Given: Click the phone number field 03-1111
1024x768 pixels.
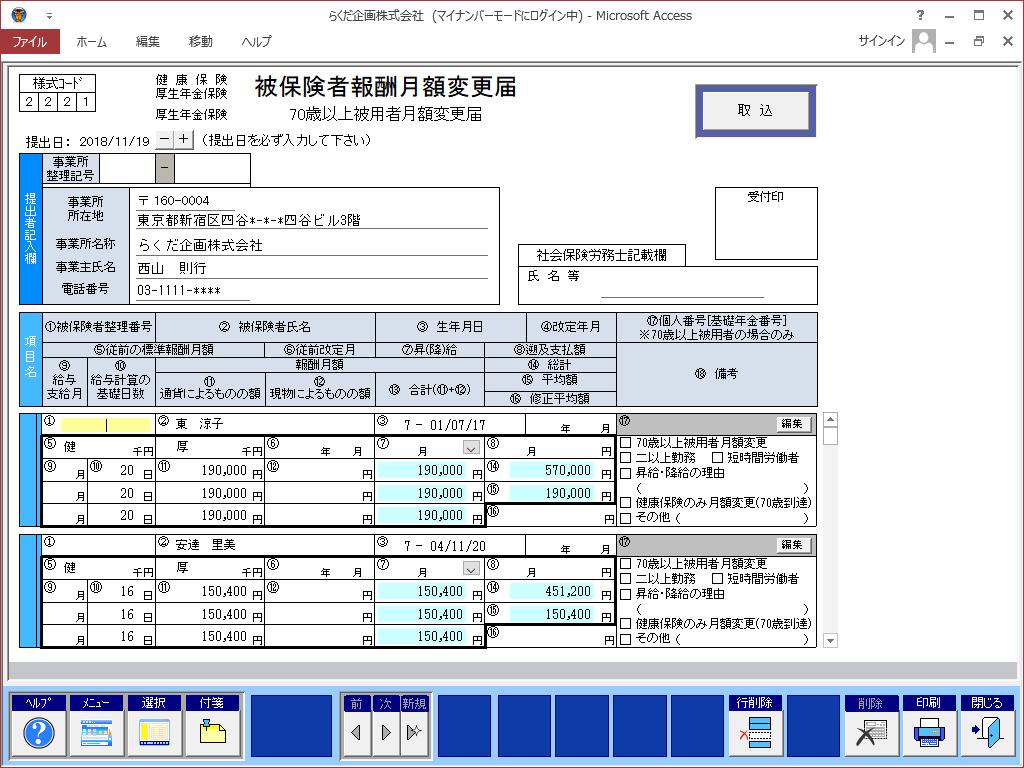Looking at the screenshot, I should click(x=193, y=291).
